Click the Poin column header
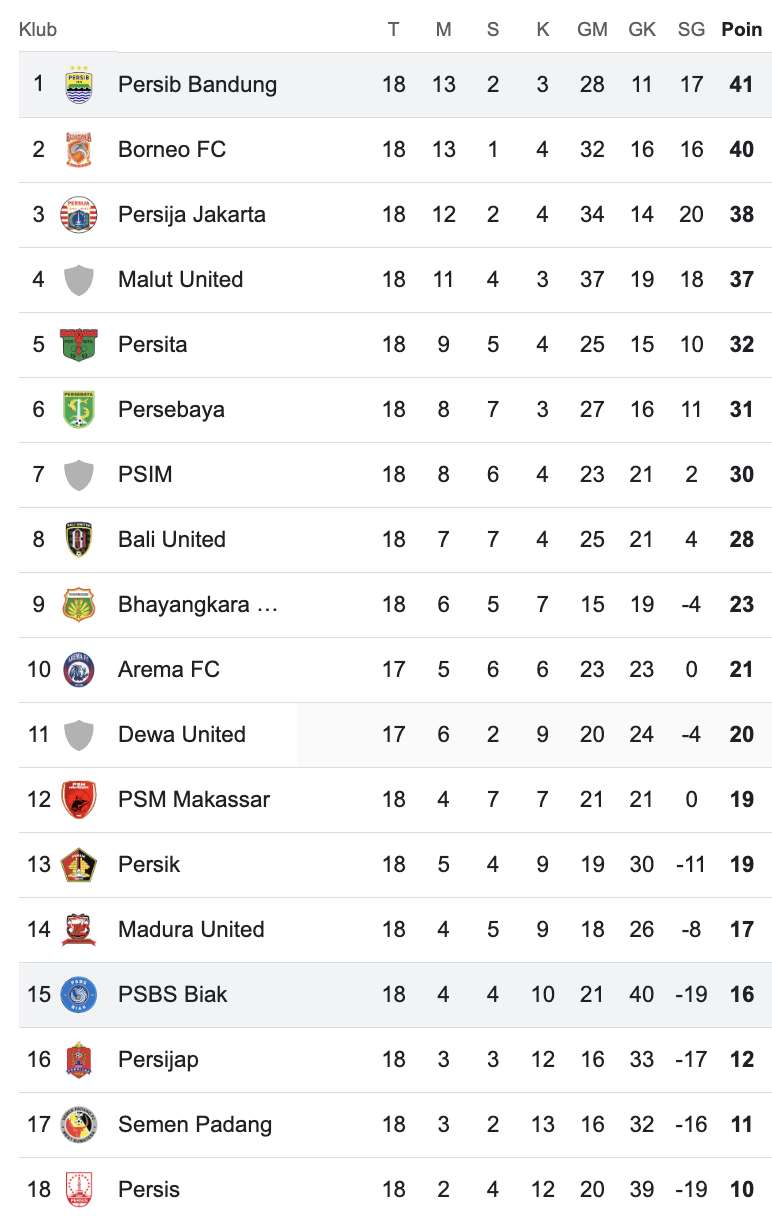The image size is (772, 1216). point(741,29)
